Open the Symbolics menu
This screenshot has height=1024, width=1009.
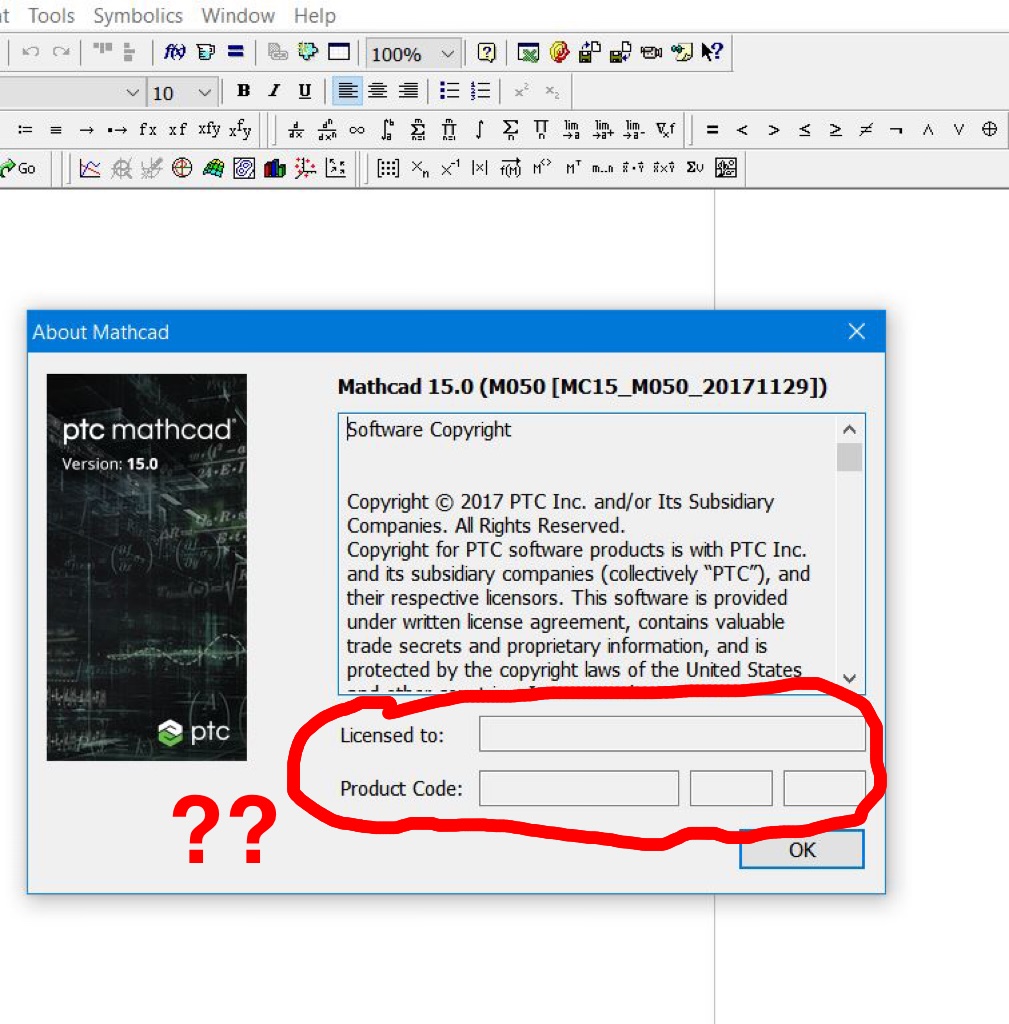coord(138,16)
